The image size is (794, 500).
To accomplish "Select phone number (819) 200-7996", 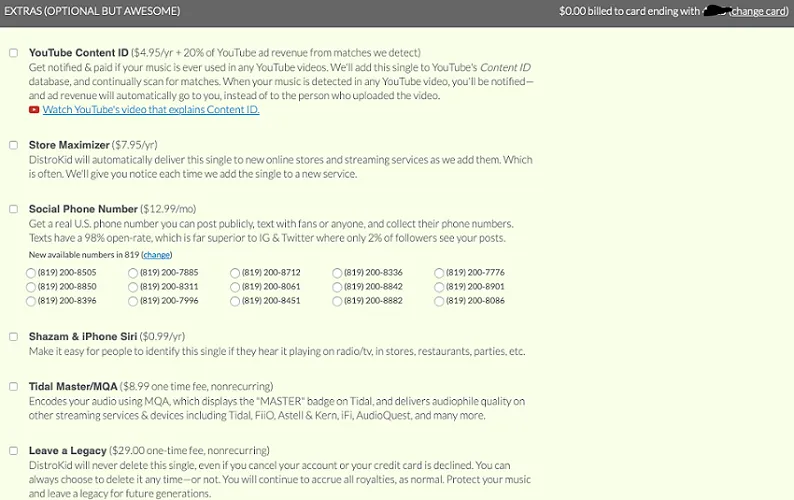I will [133, 301].
